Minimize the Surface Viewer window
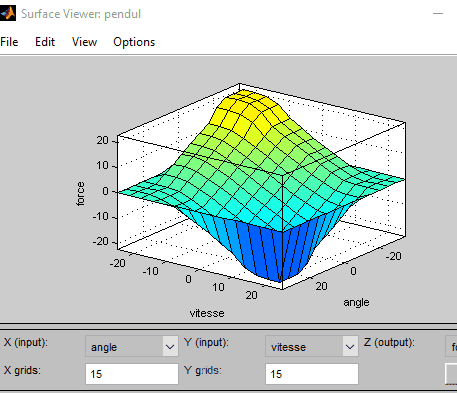The height and width of the screenshot is (393, 457). 438,14
